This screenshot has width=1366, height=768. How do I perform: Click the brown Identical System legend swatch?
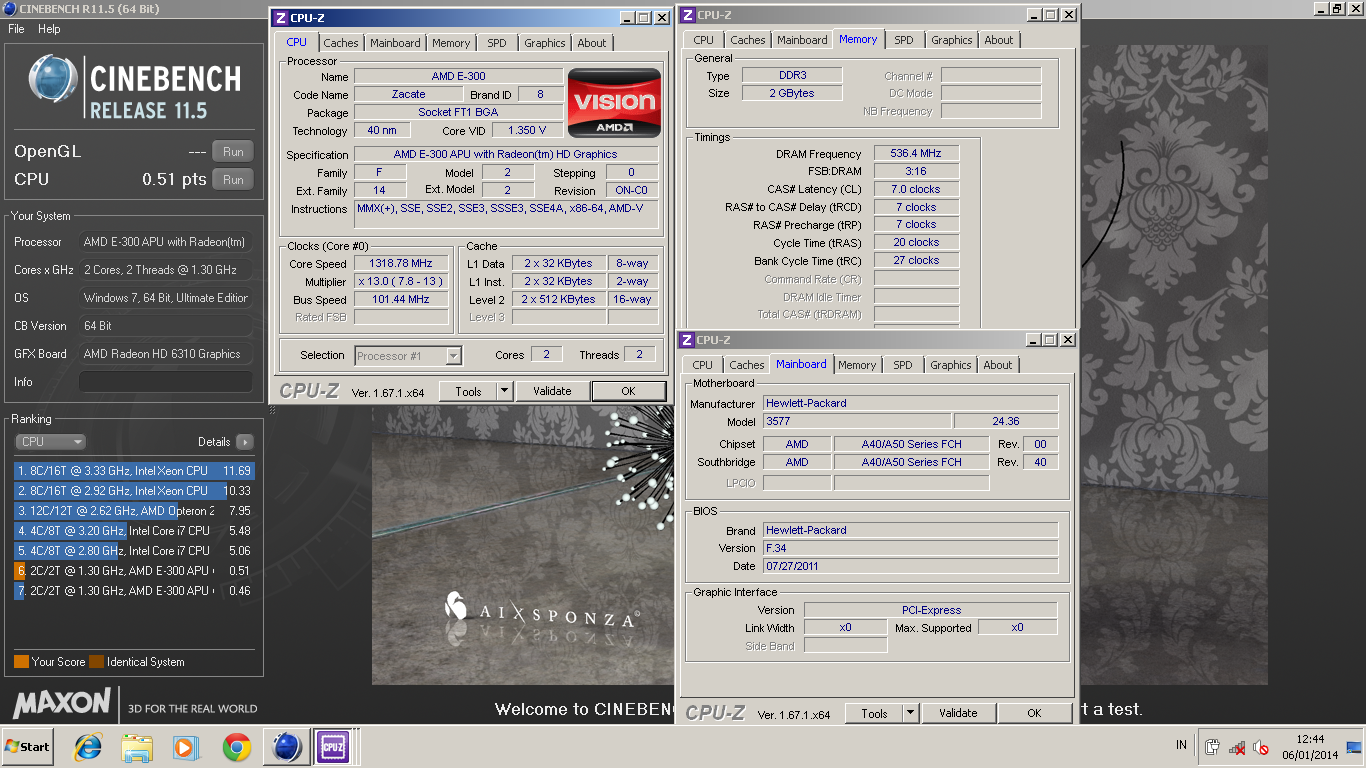click(96, 662)
